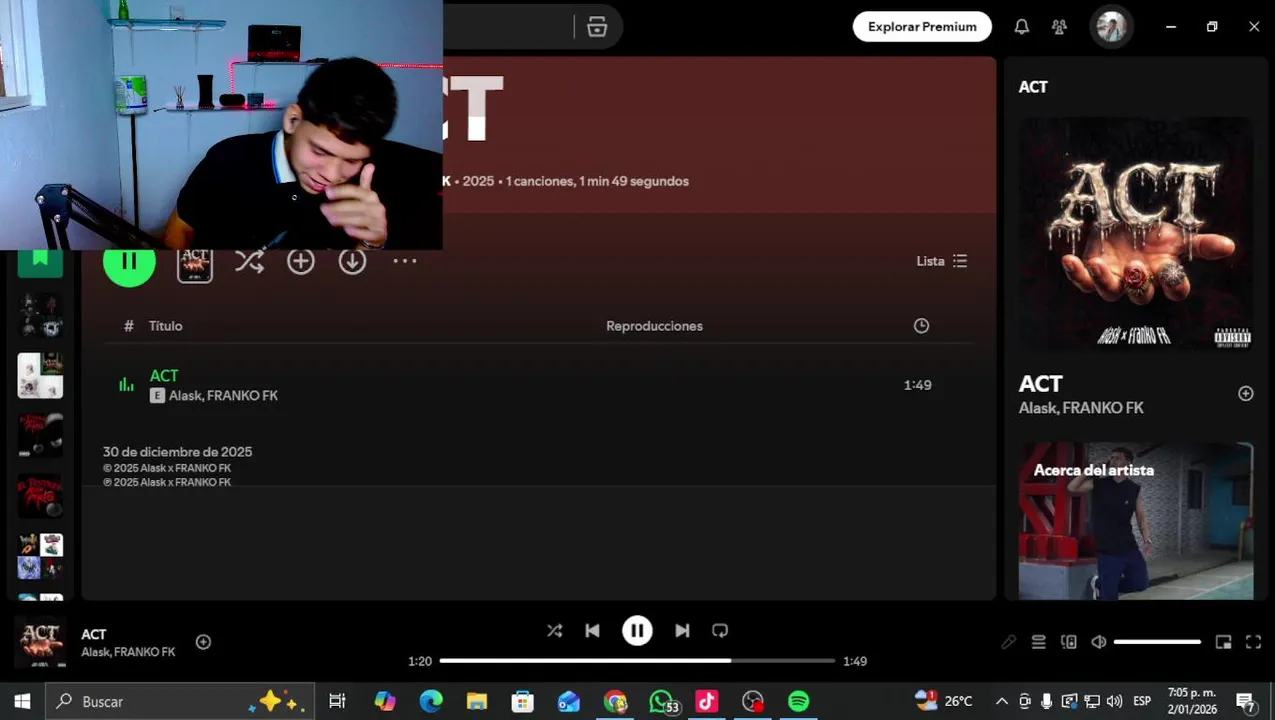Add ACT album to your library

tap(301, 261)
